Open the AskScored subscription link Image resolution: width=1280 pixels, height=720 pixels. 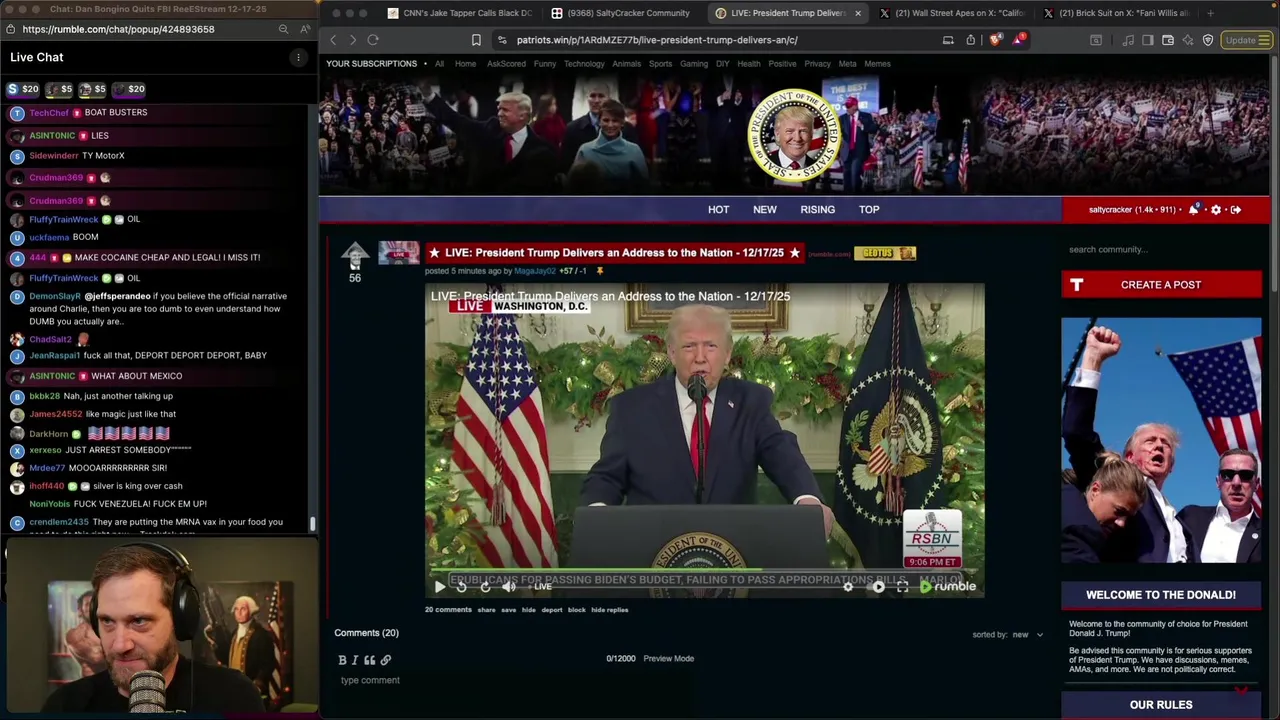pyautogui.click(x=506, y=64)
